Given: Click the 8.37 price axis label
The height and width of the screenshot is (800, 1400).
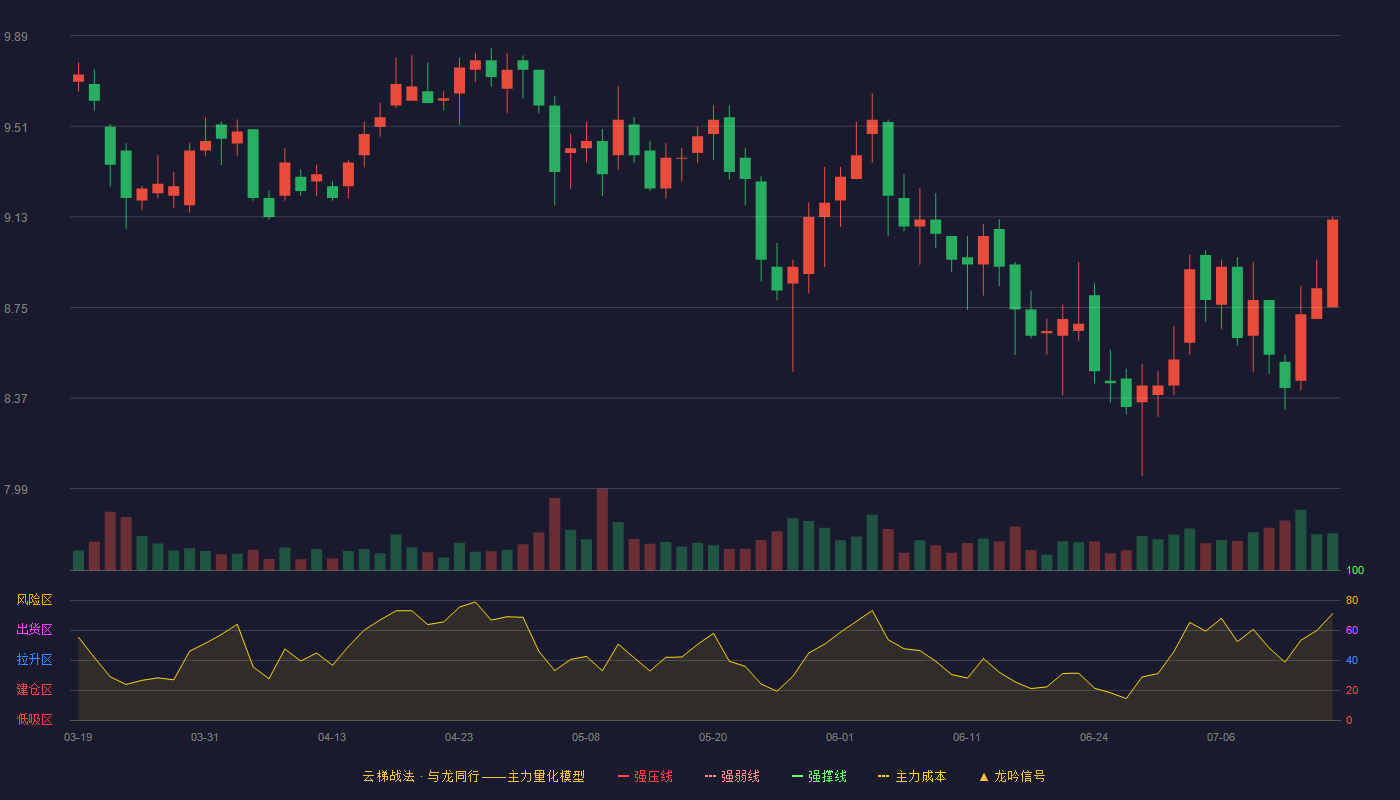Looking at the screenshot, I should click(x=16, y=399).
